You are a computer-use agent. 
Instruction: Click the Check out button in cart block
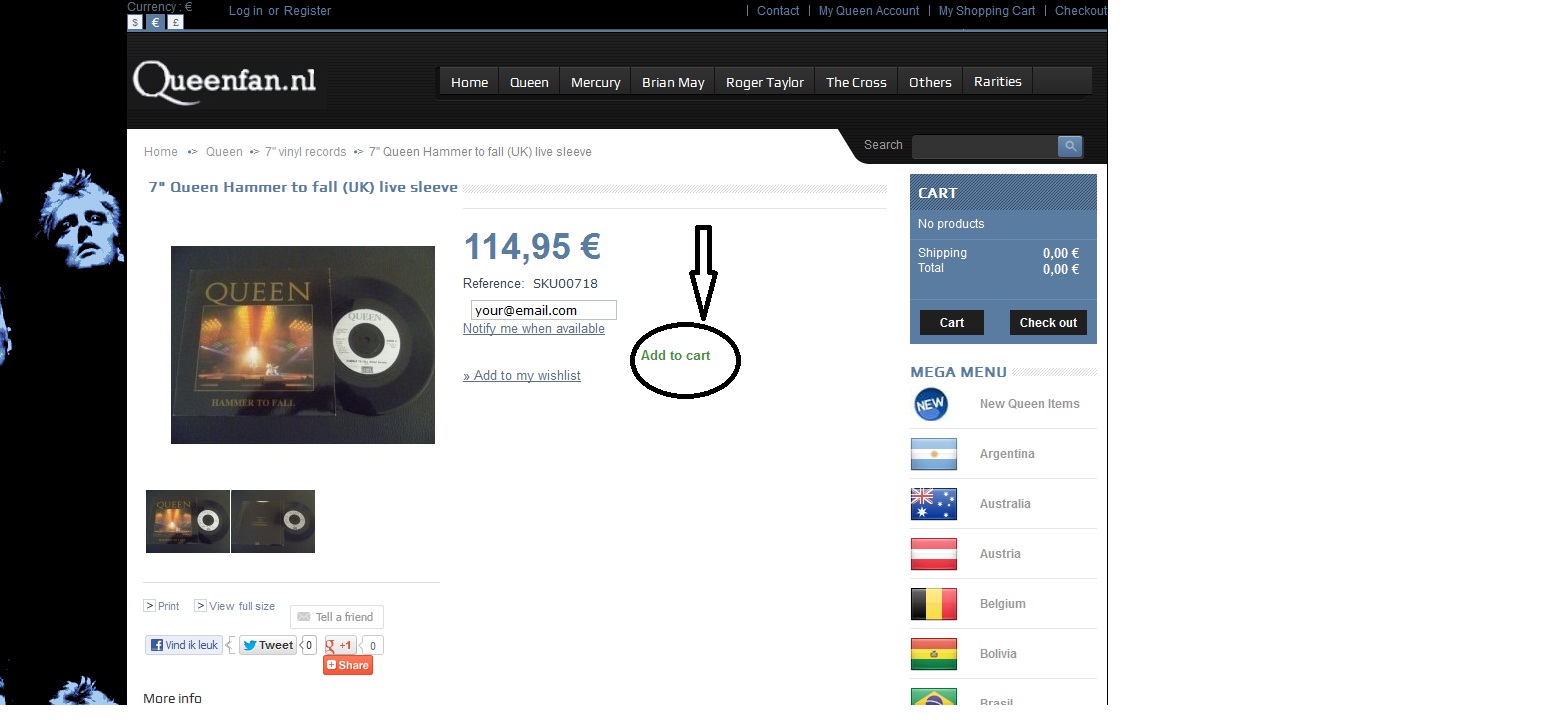point(1048,323)
